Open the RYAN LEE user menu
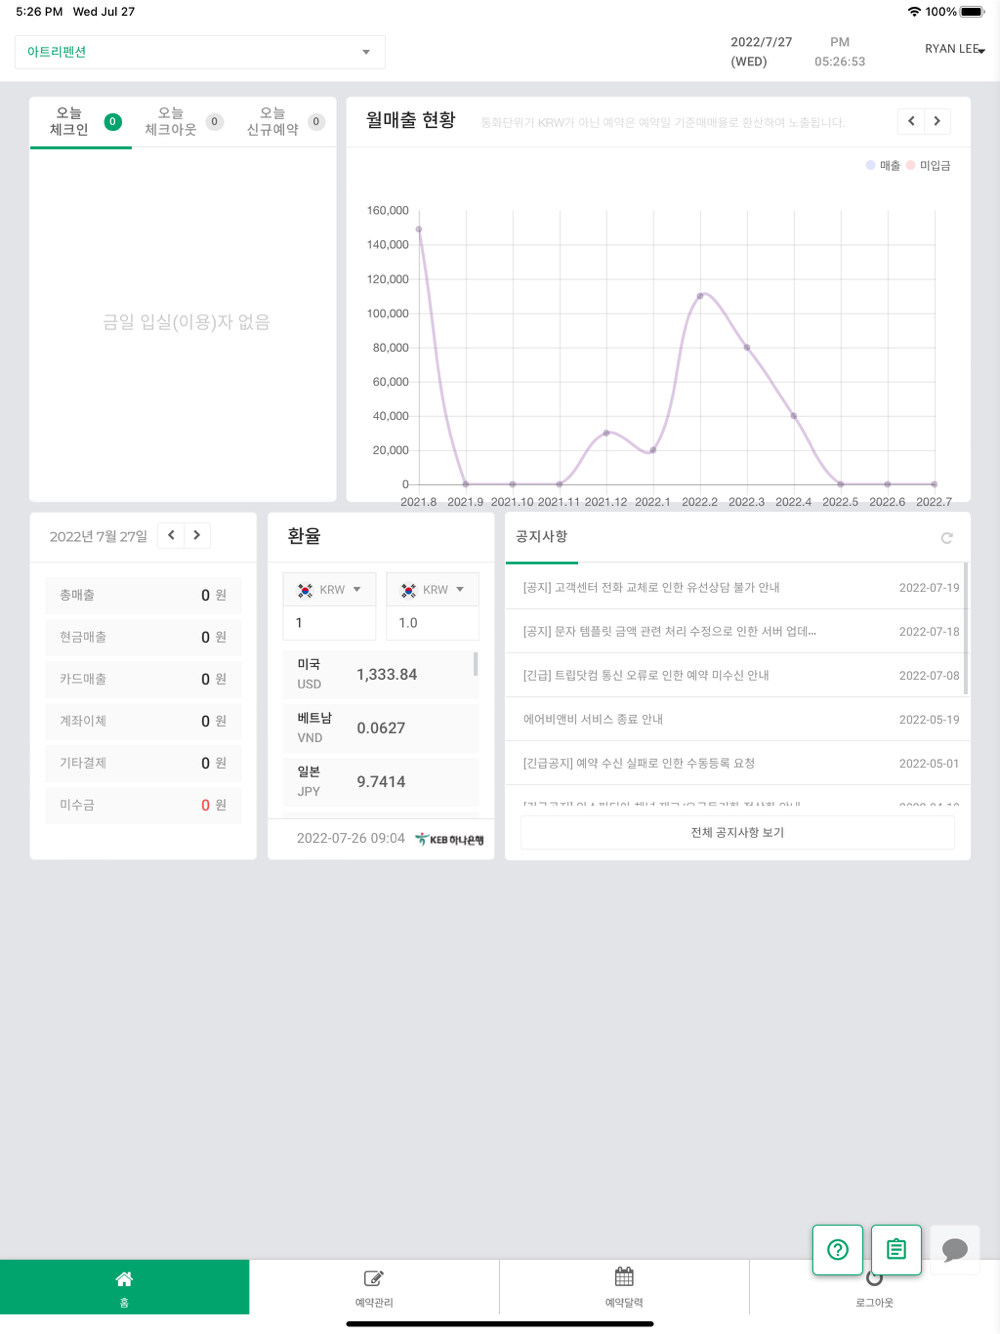 coord(955,49)
